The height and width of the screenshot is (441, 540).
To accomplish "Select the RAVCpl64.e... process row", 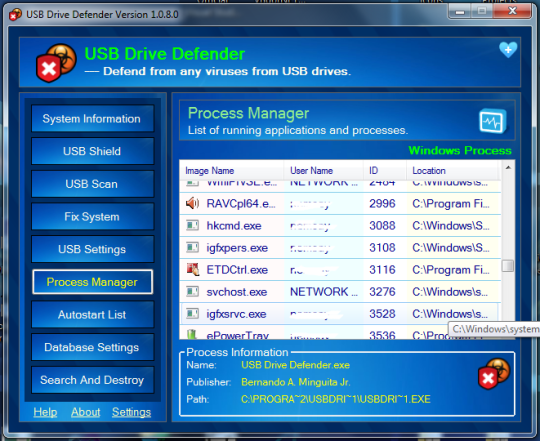I will click(340, 203).
